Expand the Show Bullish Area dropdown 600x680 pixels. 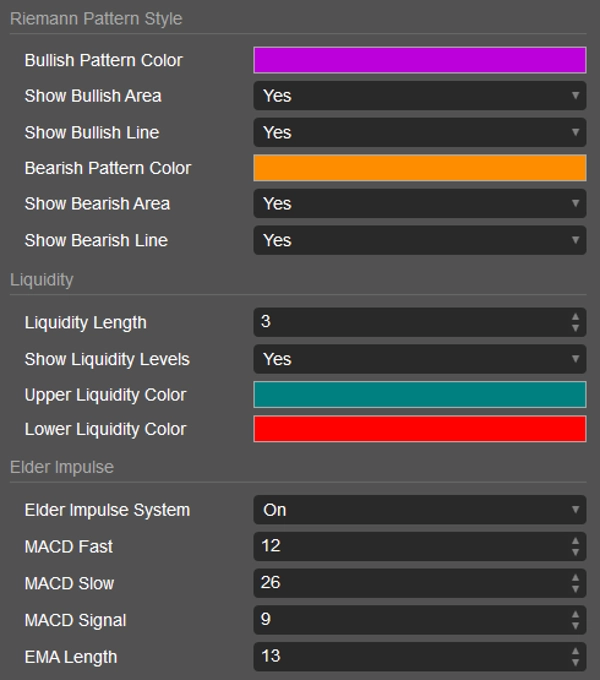(x=419, y=96)
